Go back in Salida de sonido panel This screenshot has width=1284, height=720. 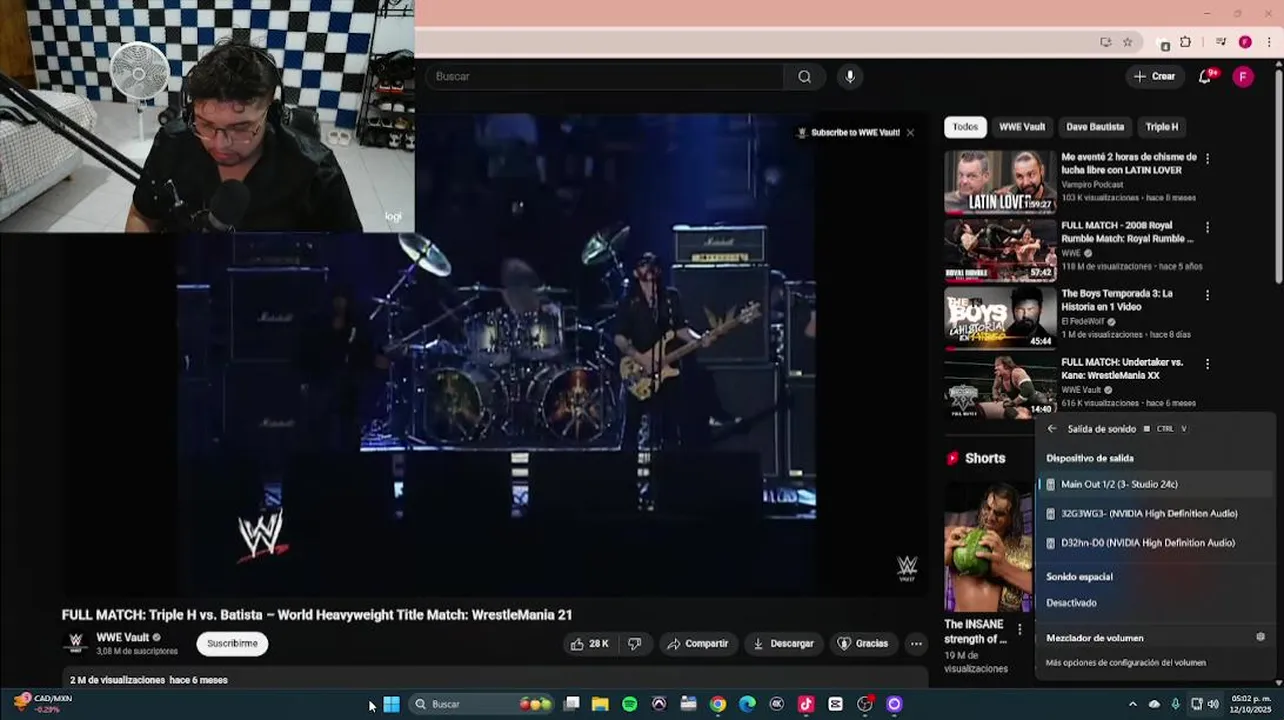point(1051,429)
